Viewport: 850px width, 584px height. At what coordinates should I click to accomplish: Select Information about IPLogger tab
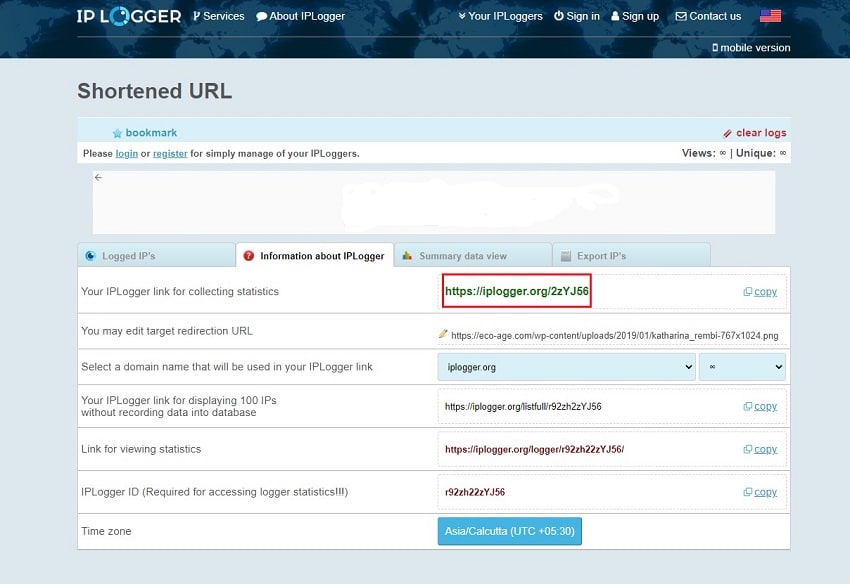click(x=314, y=255)
